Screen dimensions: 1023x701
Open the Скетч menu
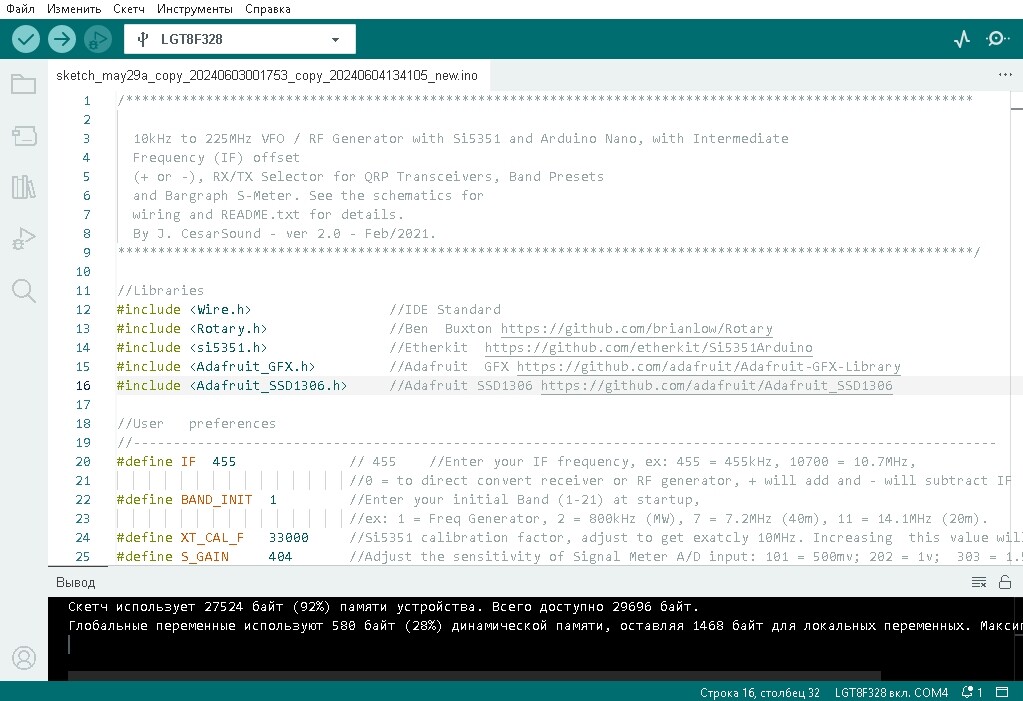tap(129, 9)
